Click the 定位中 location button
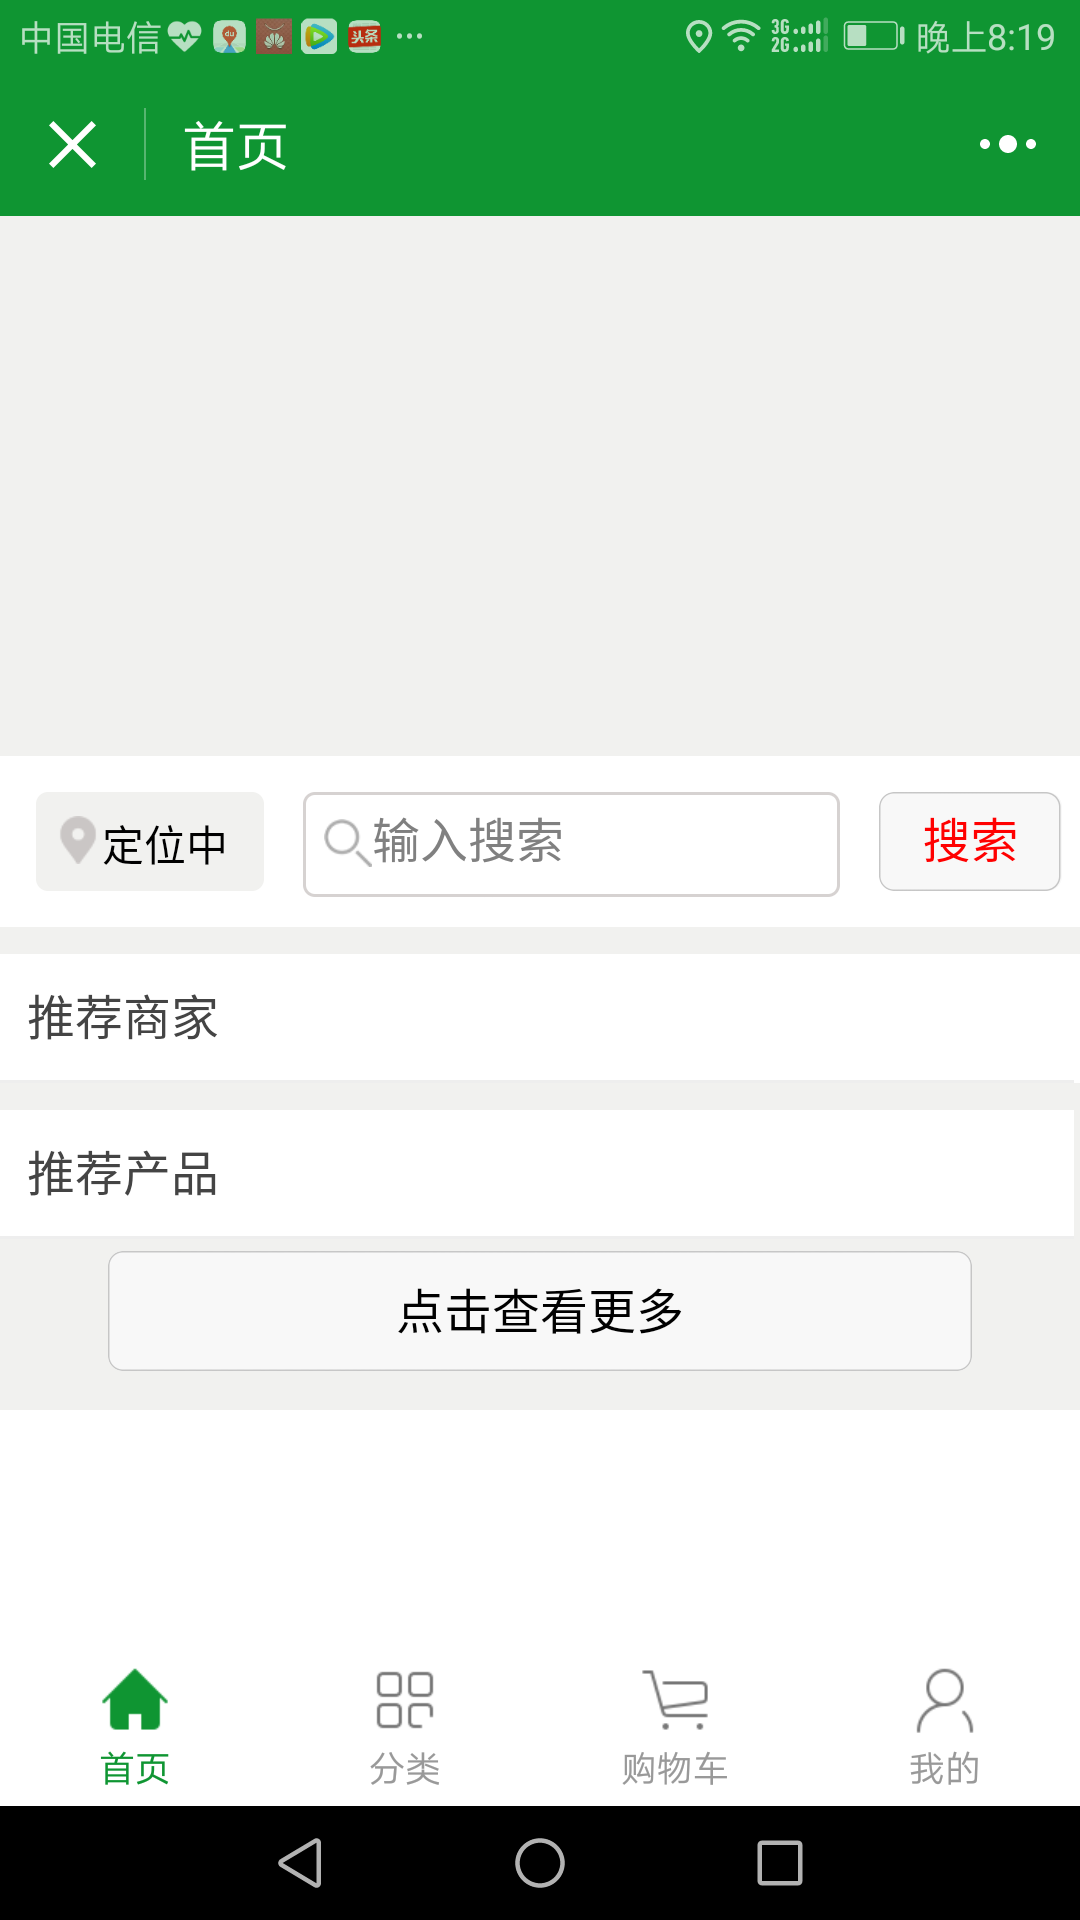 150,842
